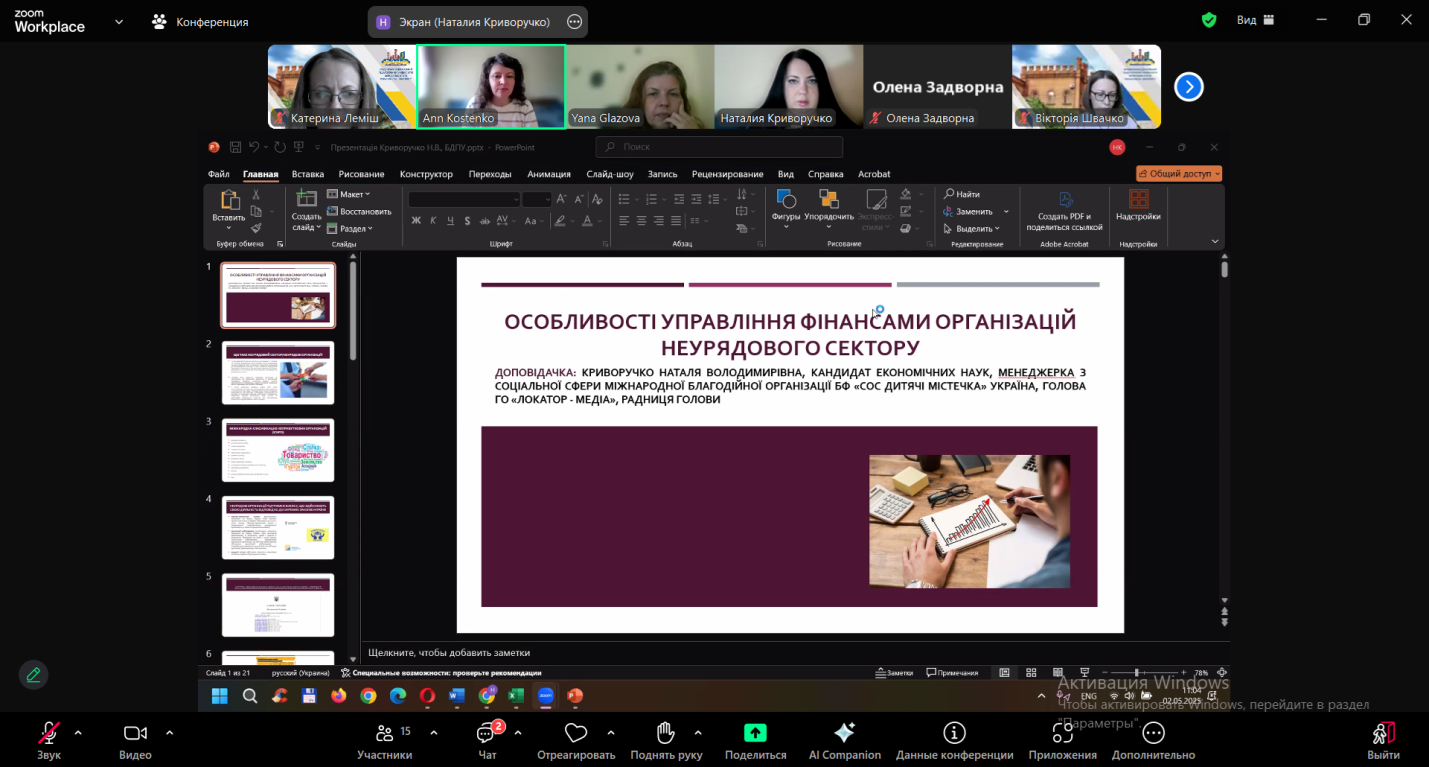This screenshot has width=1429, height=767.
Task: Open the Раздел section dropdown
Action: point(350,228)
